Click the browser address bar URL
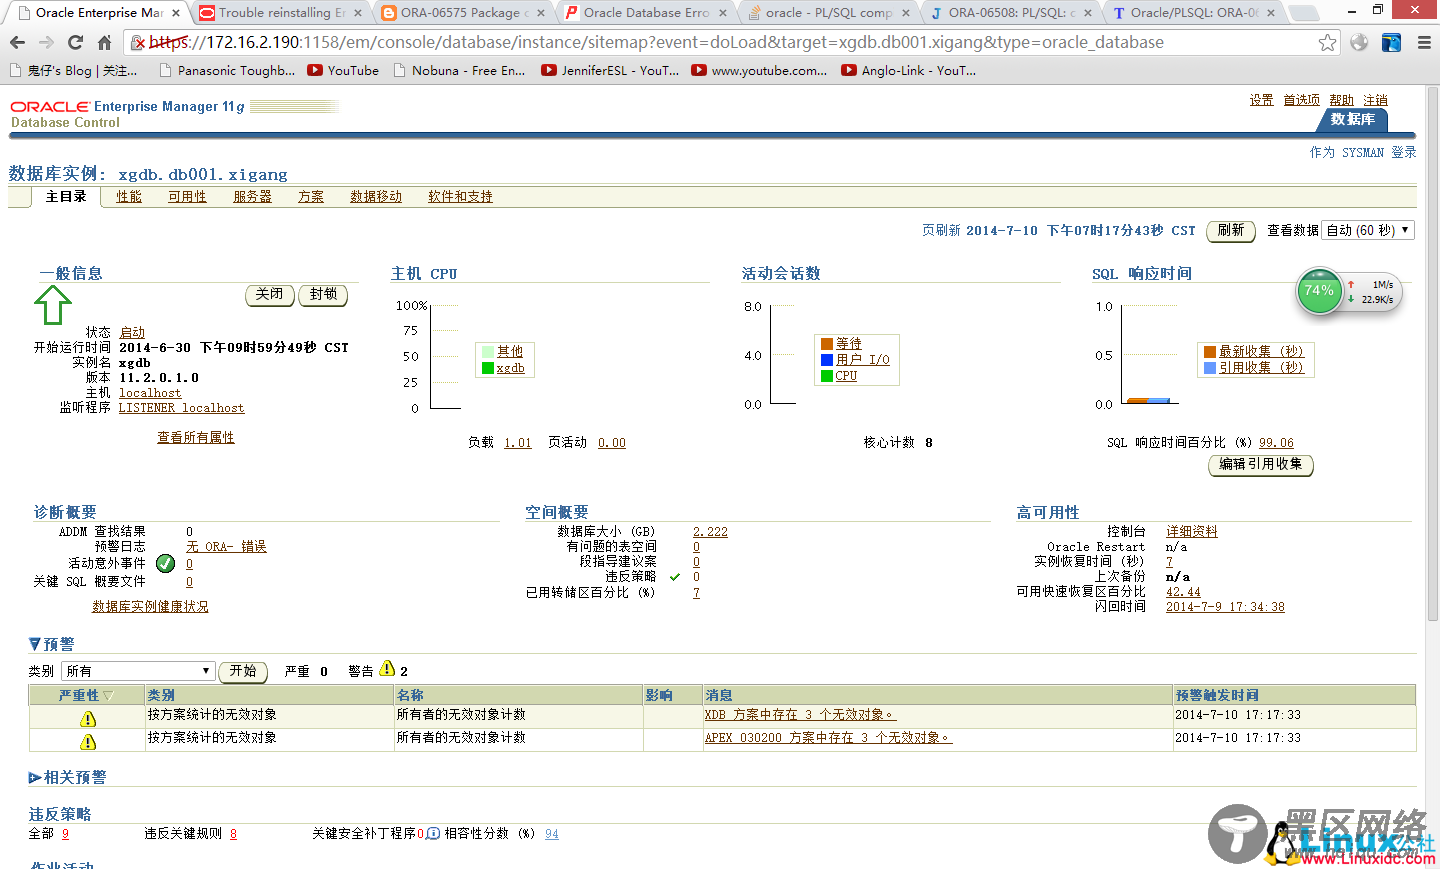 click(x=656, y=42)
